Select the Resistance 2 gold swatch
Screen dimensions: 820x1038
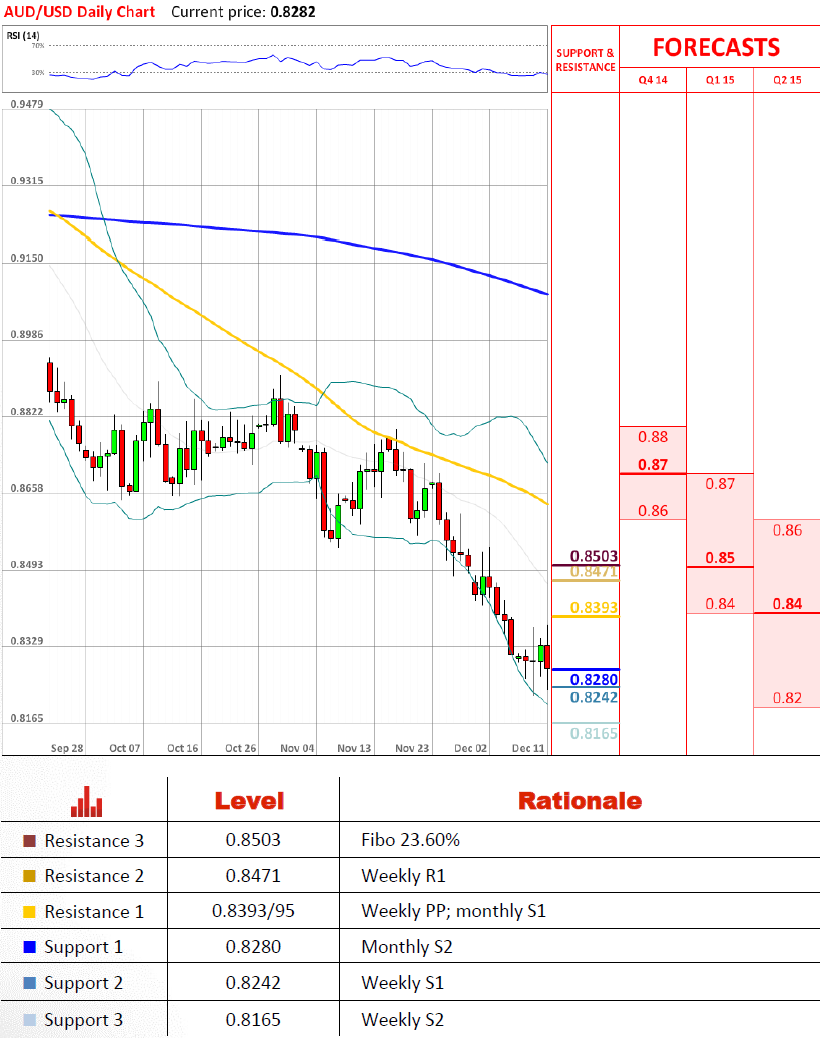(29, 876)
